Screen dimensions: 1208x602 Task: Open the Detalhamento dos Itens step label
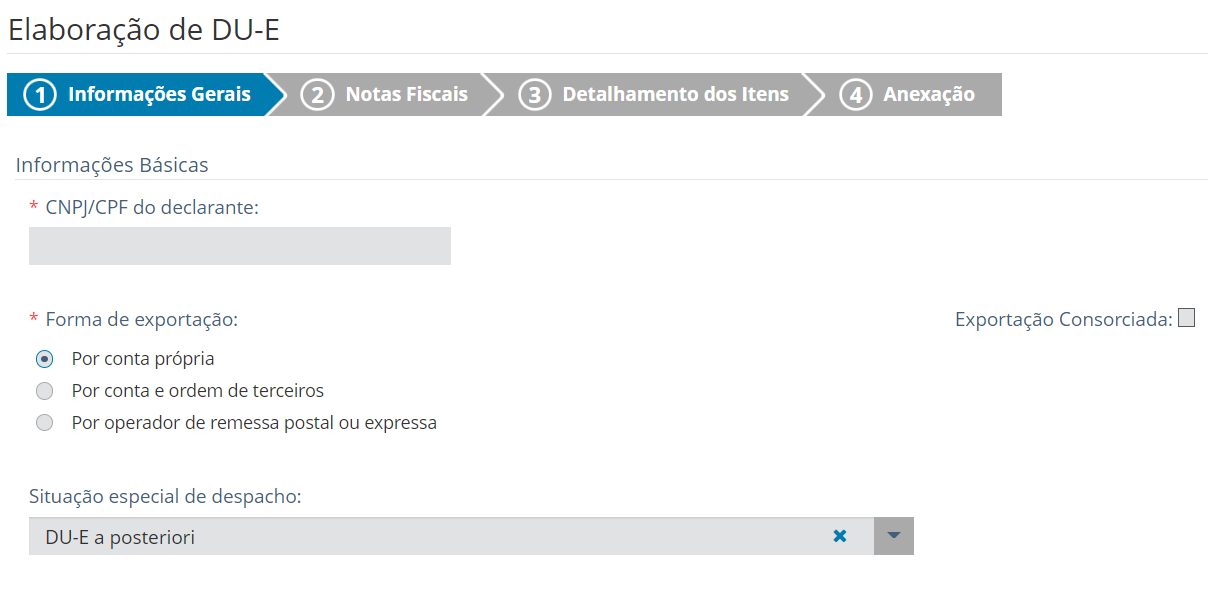675,95
